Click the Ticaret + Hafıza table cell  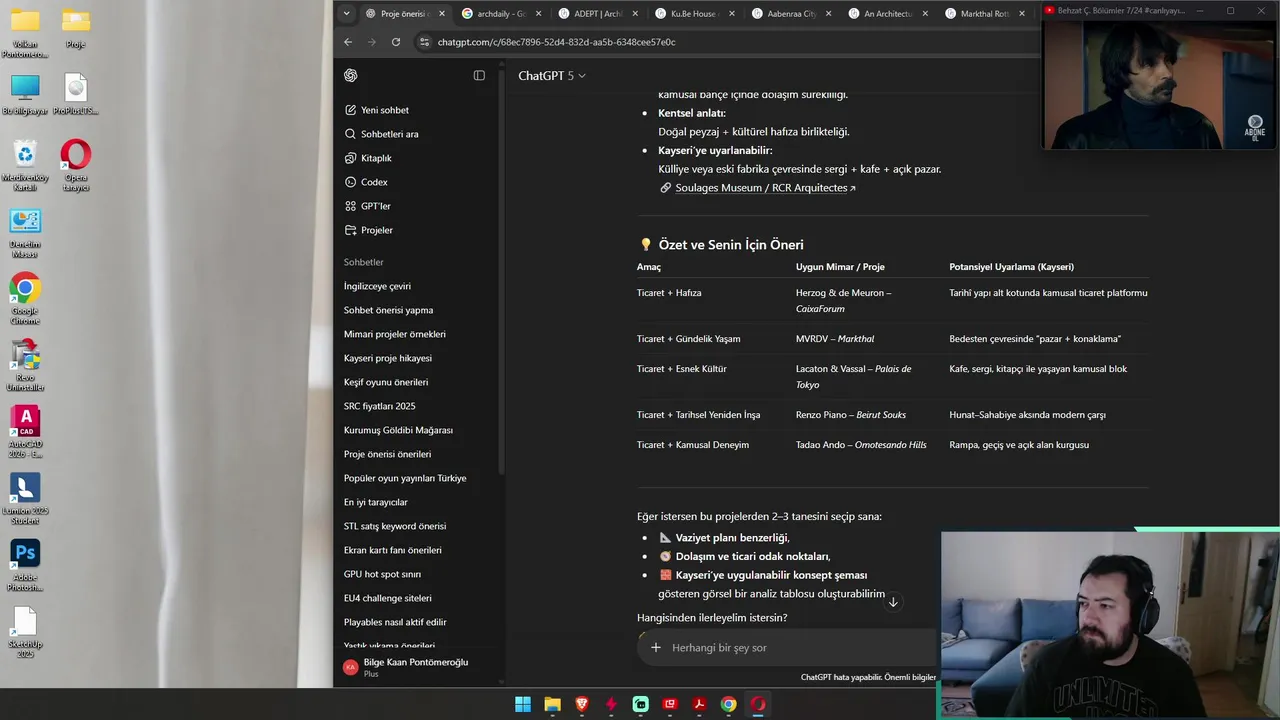point(669,293)
